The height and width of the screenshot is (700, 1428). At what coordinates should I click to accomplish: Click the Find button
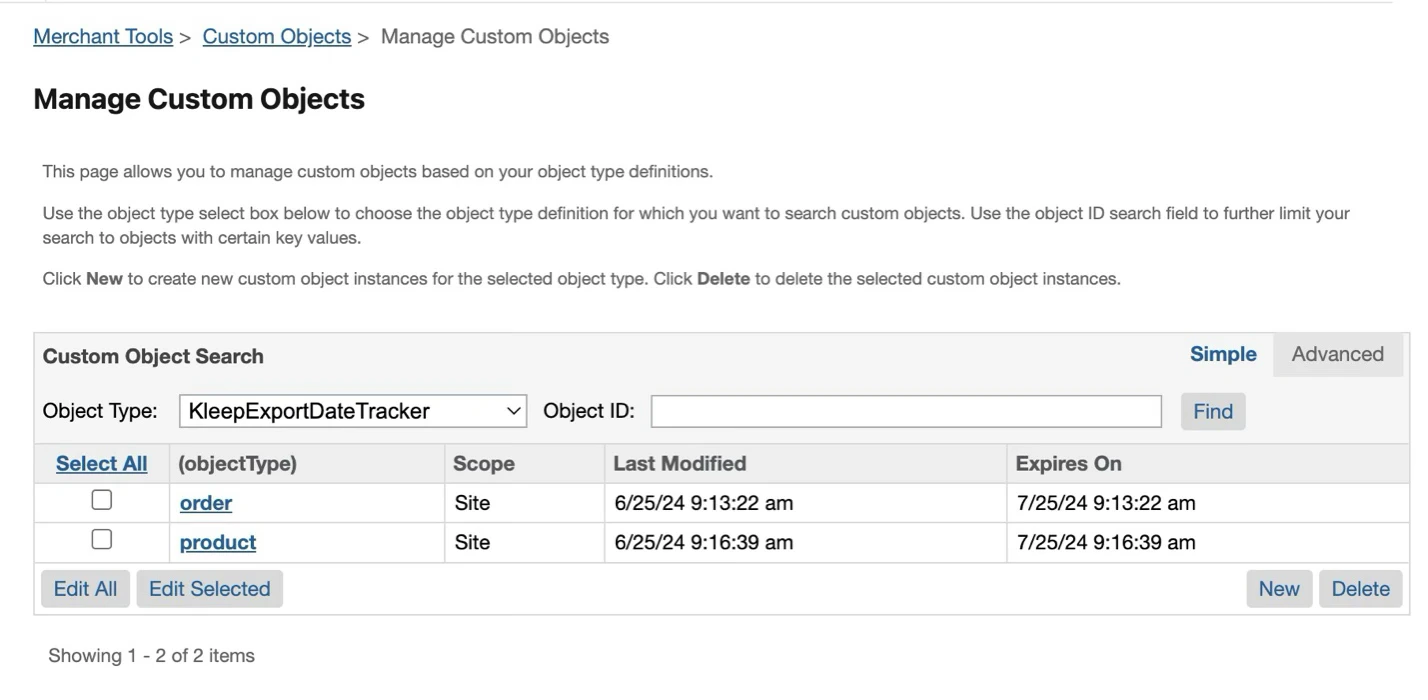pos(1212,411)
